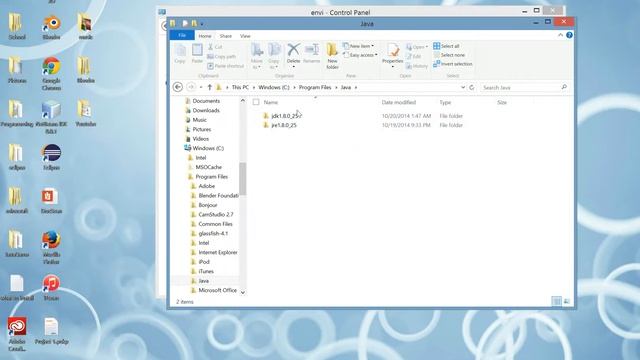The image size is (640, 360).
Task: Click Windows (C:) in address breadcrumb
Action: click(273, 87)
